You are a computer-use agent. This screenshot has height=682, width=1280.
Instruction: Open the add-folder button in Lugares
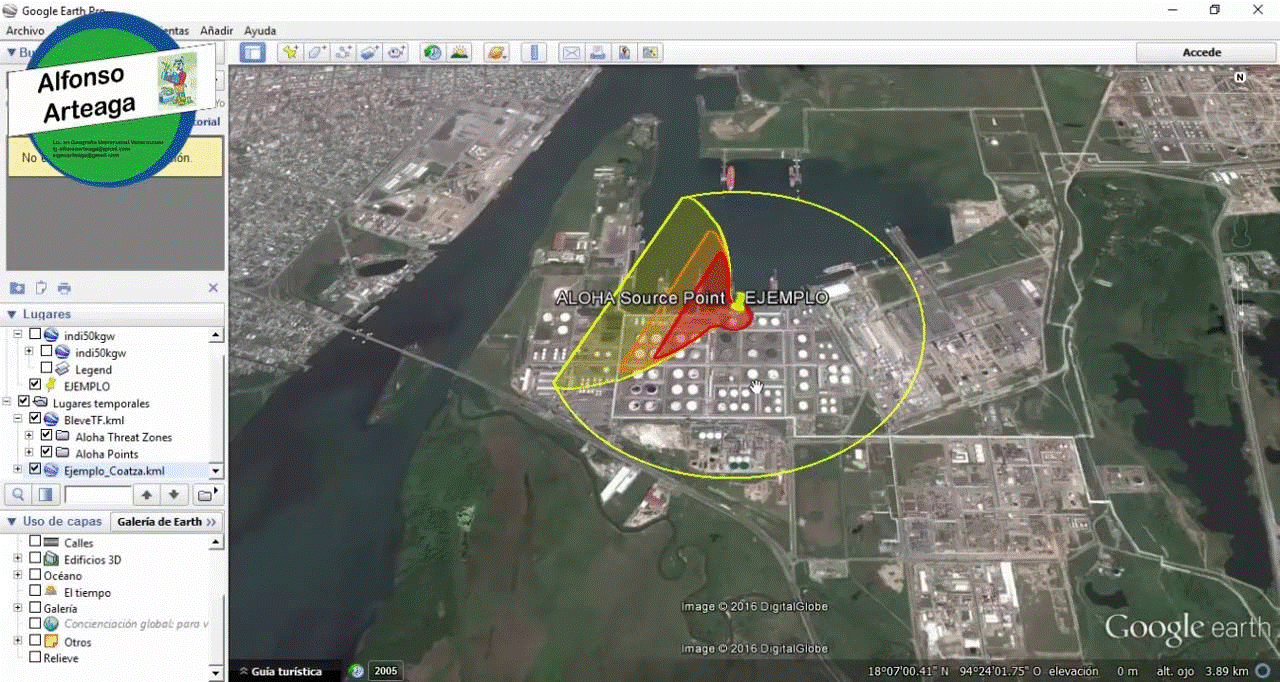pos(206,494)
